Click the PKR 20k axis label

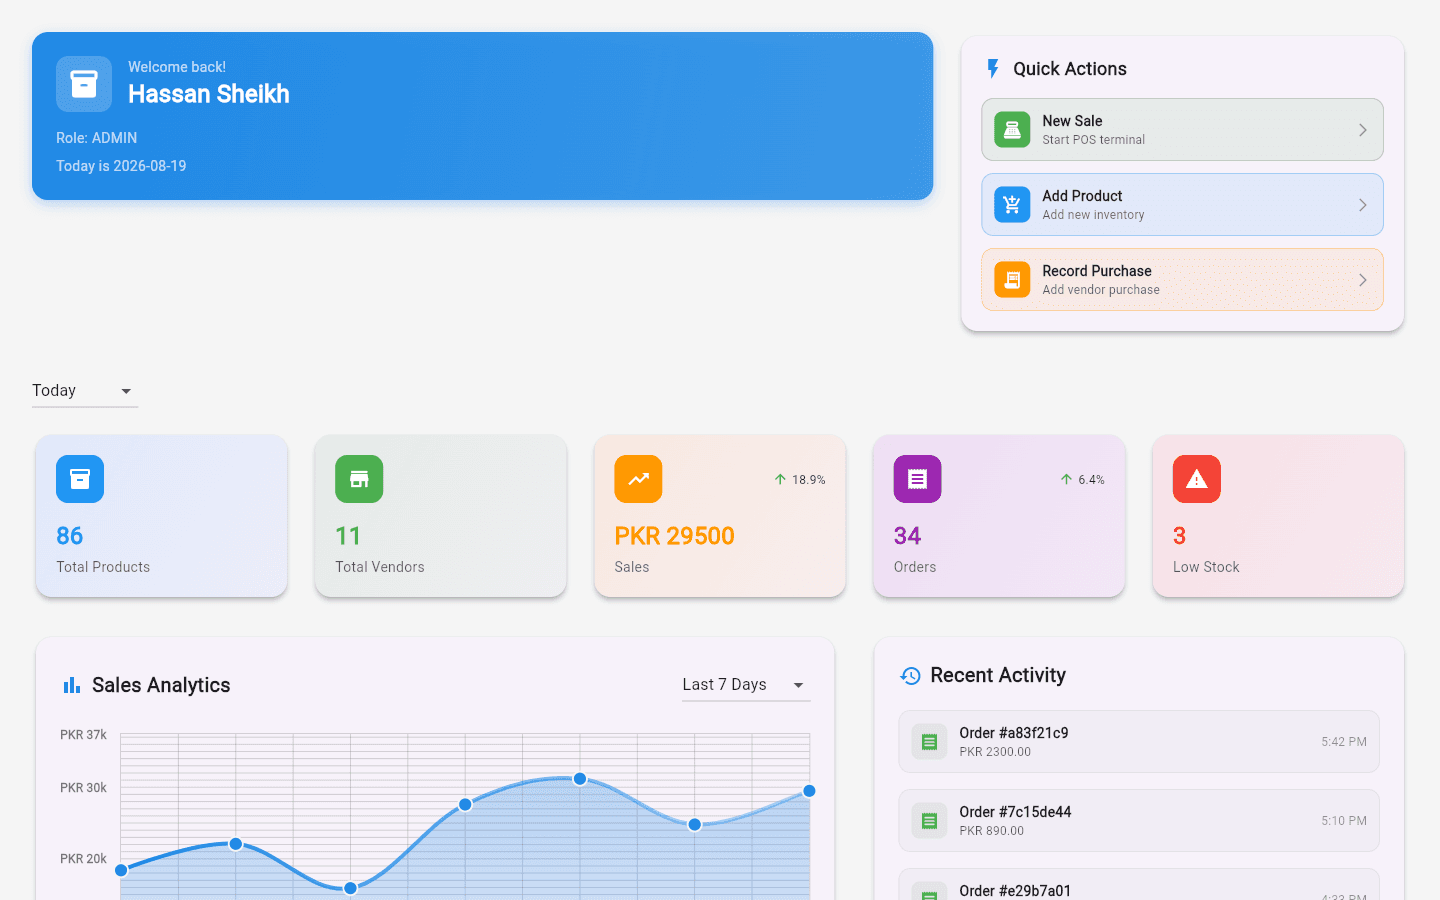point(83,859)
